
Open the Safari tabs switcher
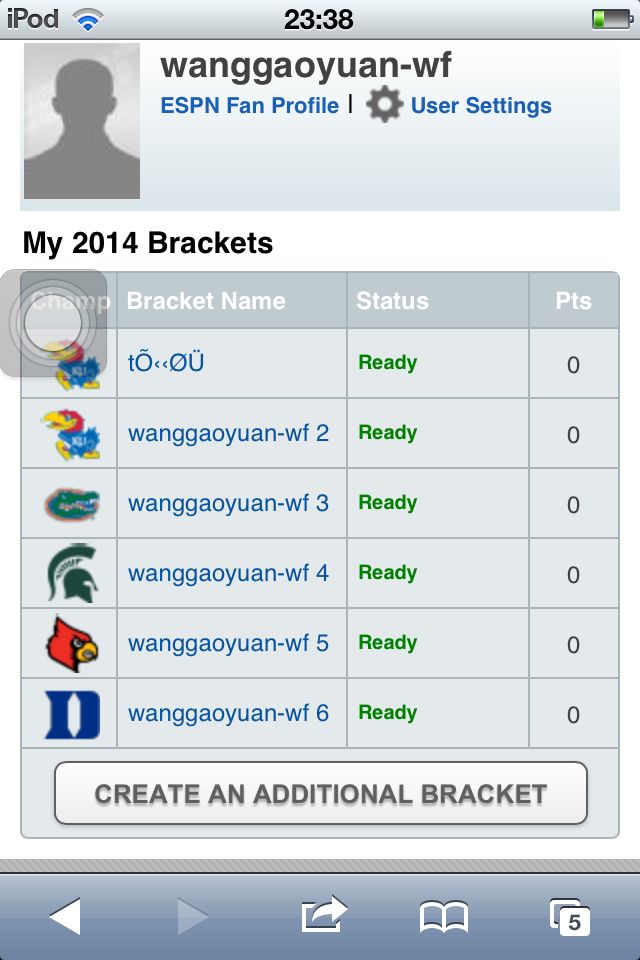tap(570, 916)
